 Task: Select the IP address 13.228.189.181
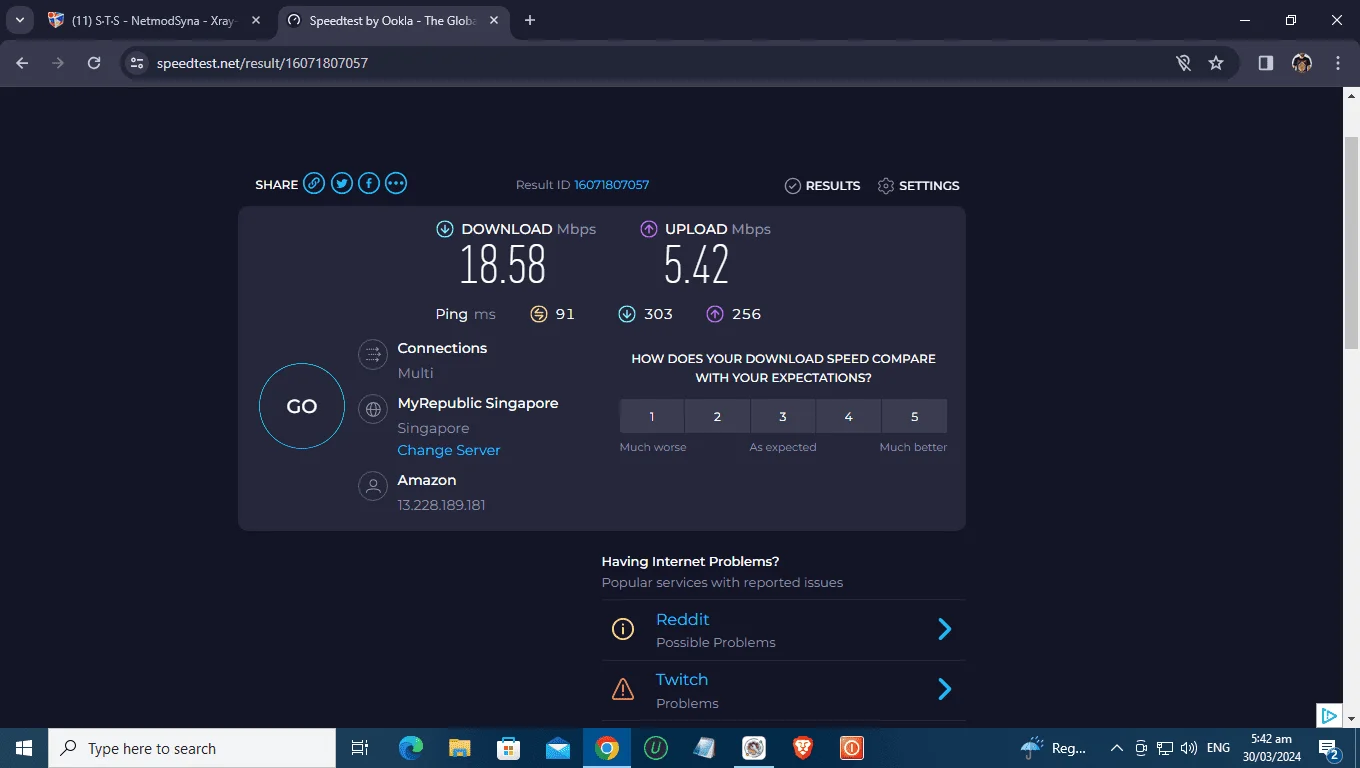click(441, 505)
